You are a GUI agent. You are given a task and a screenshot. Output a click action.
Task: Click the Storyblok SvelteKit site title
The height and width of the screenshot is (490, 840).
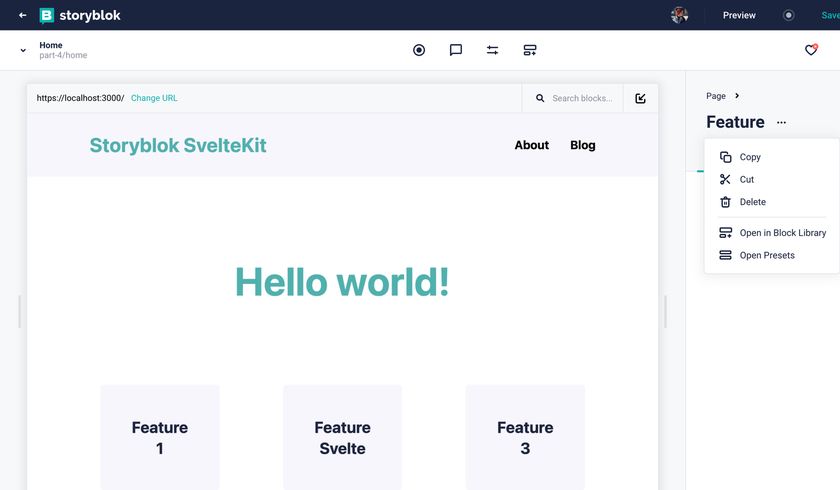[178, 145]
